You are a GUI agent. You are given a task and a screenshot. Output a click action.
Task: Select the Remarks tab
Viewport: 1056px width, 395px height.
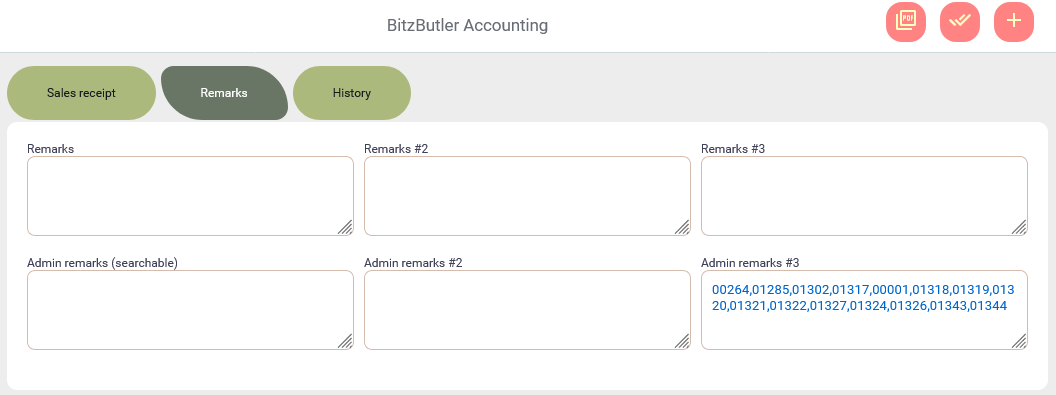(224, 93)
